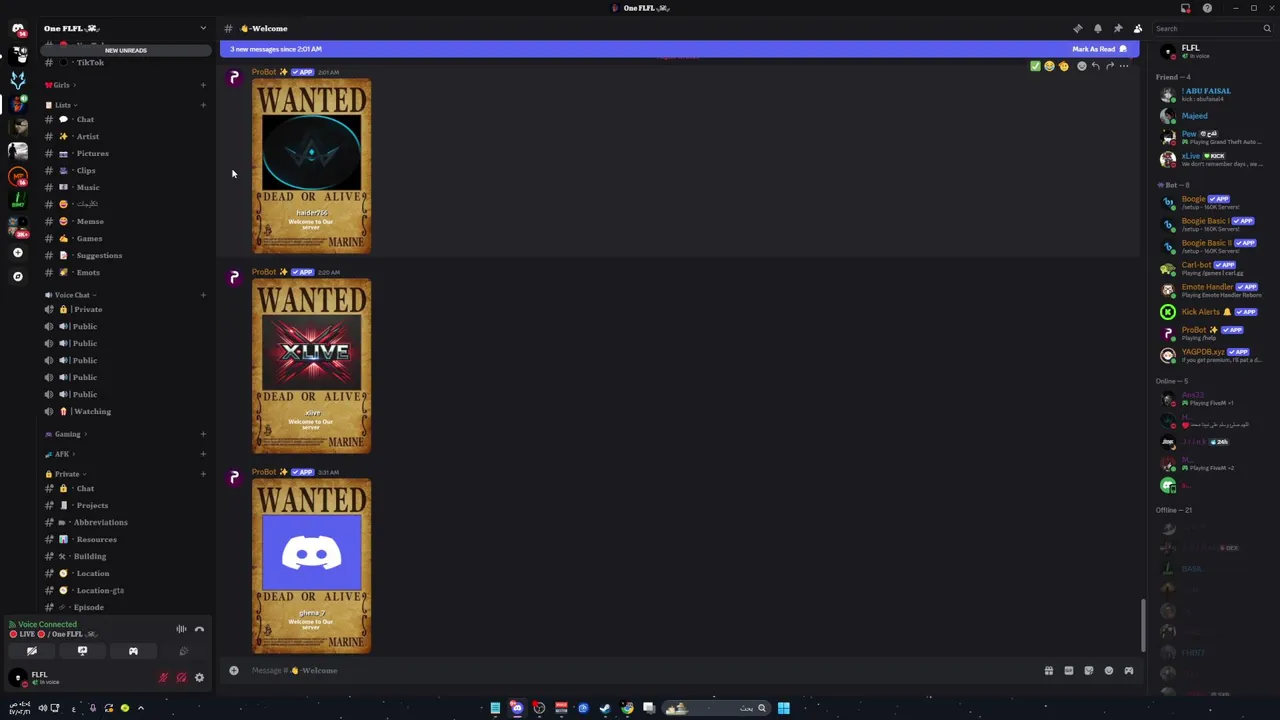Attach a file with the plus button
The height and width of the screenshot is (720, 1280).
(234, 671)
